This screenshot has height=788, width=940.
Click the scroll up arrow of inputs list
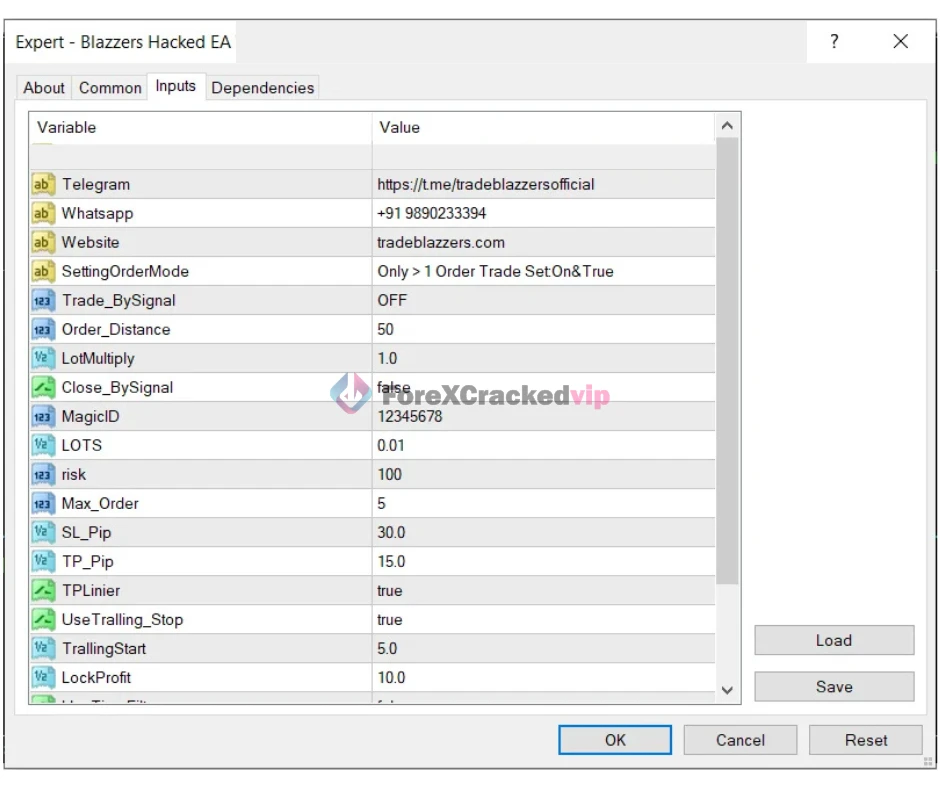coord(727,126)
